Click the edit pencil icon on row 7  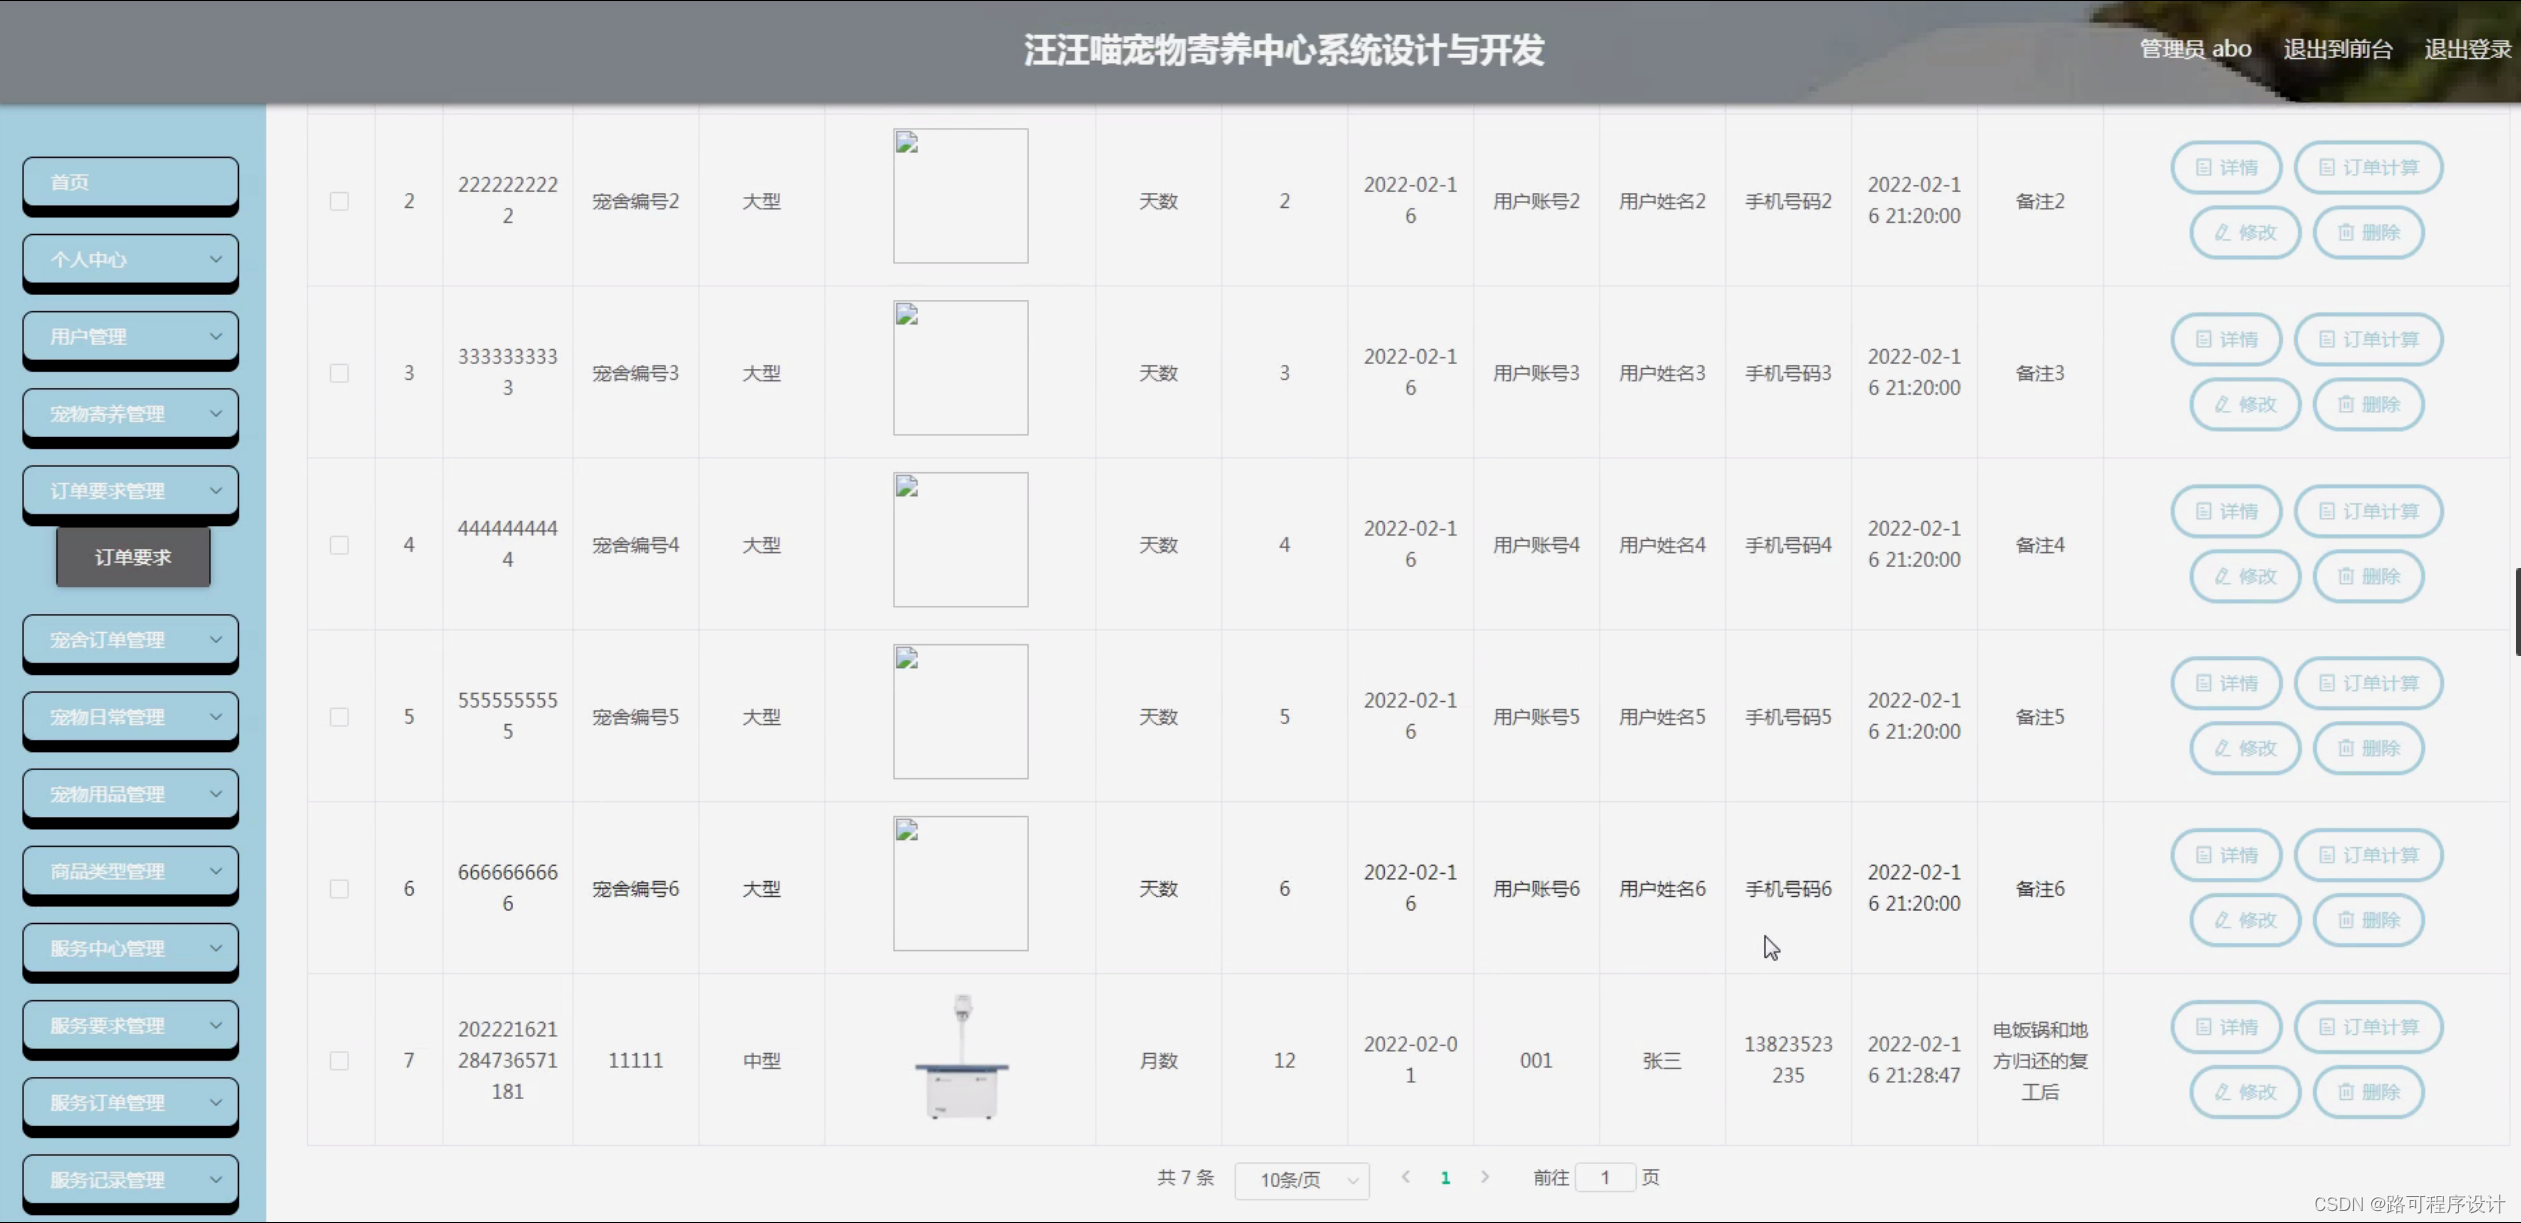2219,1092
